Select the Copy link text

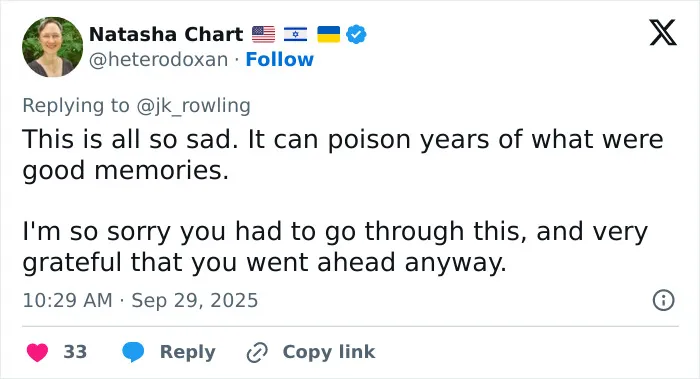[x=329, y=352]
